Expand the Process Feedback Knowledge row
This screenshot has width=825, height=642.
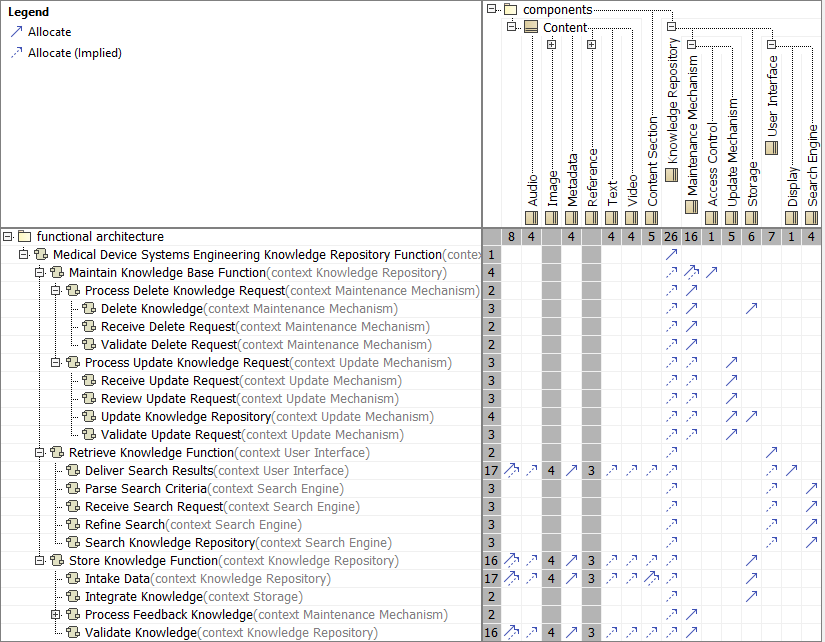pos(56,615)
